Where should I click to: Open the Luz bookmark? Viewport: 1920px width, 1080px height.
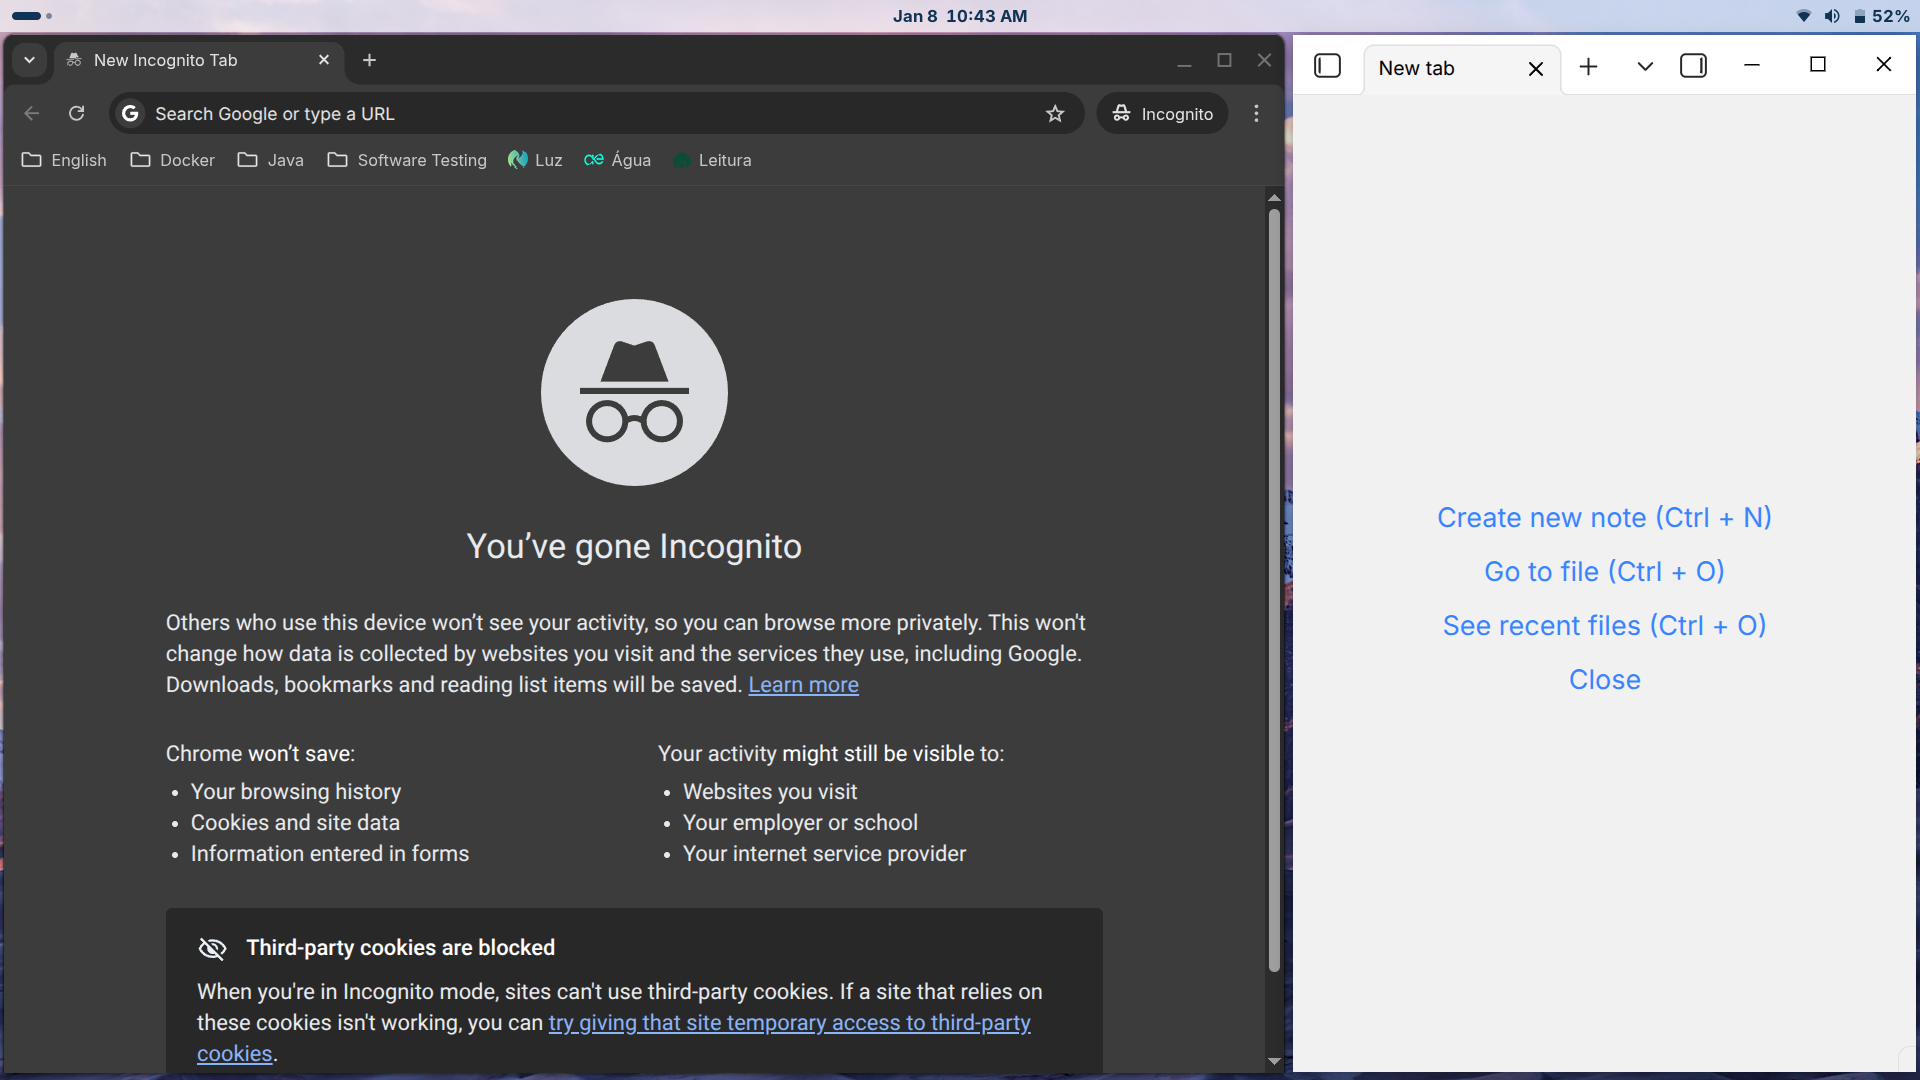535,160
